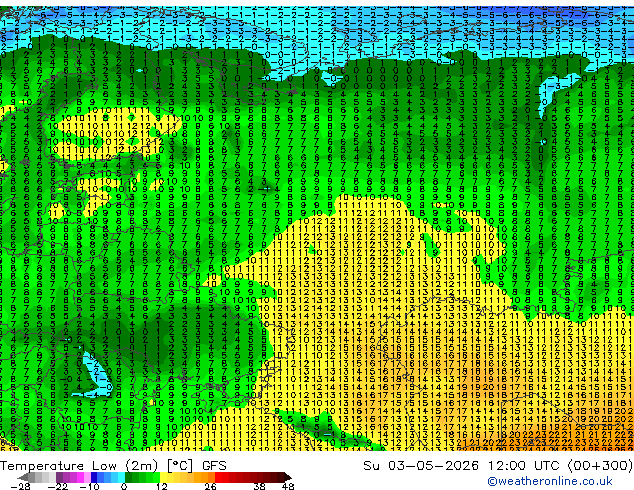Open the weatheronline.co.uk credit link
Viewport: 634px width, 490px height.
550,481
